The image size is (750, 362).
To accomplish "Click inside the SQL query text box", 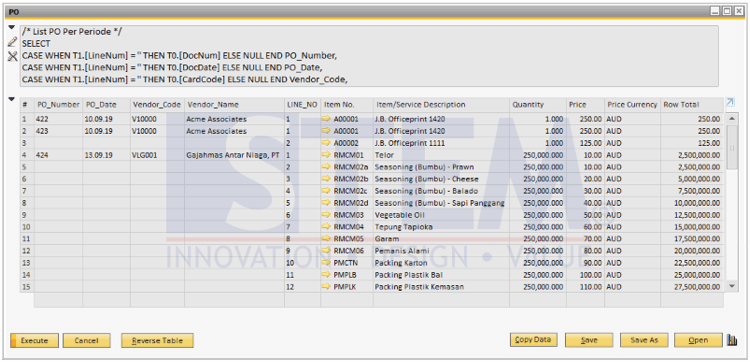I will 369,56.
